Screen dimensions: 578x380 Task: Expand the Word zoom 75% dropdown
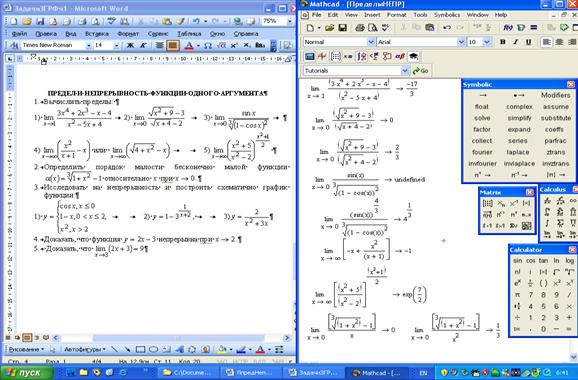289,21
